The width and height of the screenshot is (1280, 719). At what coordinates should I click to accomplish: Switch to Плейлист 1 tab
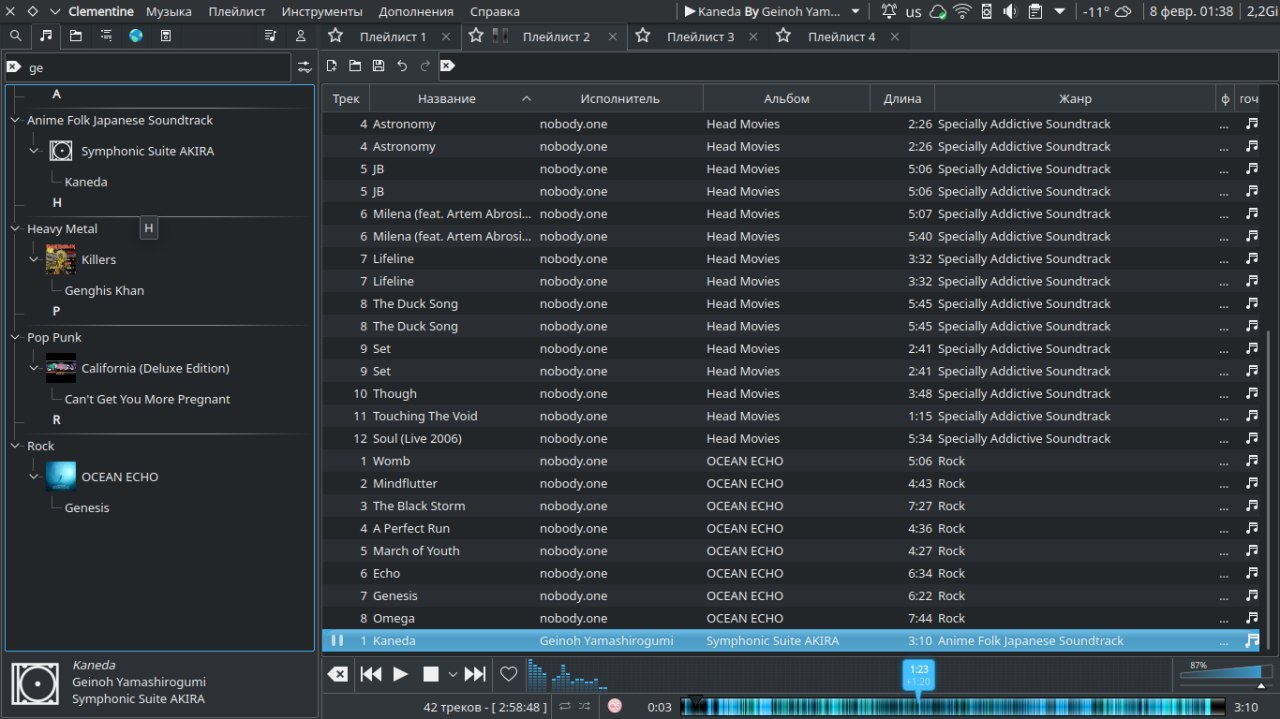point(392,37)
